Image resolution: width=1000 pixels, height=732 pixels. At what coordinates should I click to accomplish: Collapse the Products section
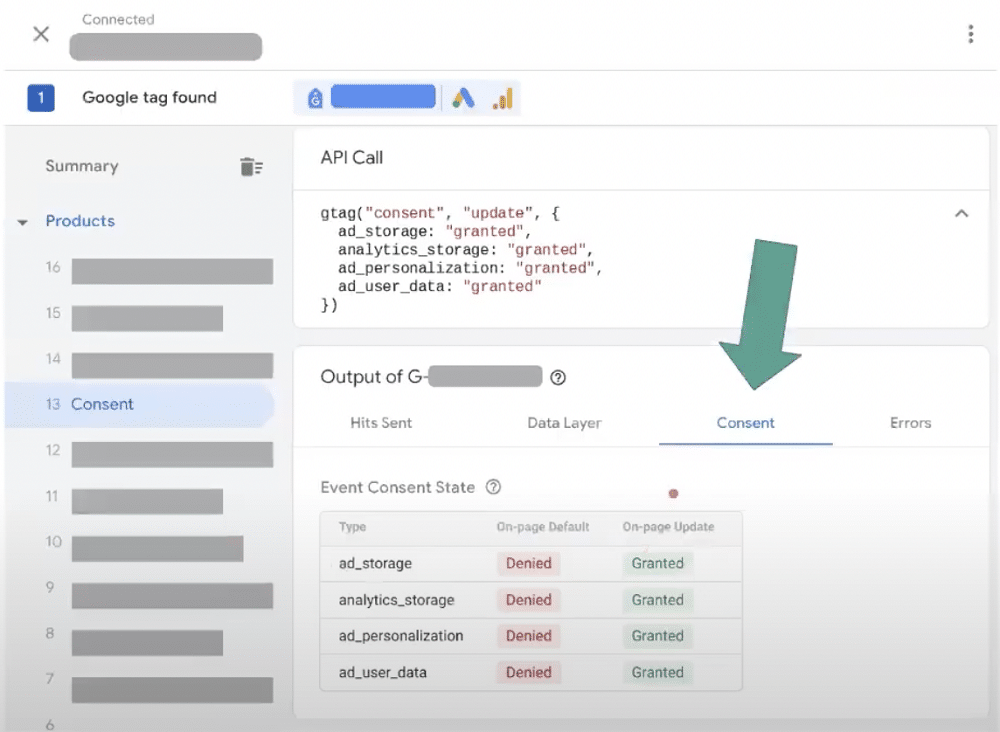tap(22, 221)
